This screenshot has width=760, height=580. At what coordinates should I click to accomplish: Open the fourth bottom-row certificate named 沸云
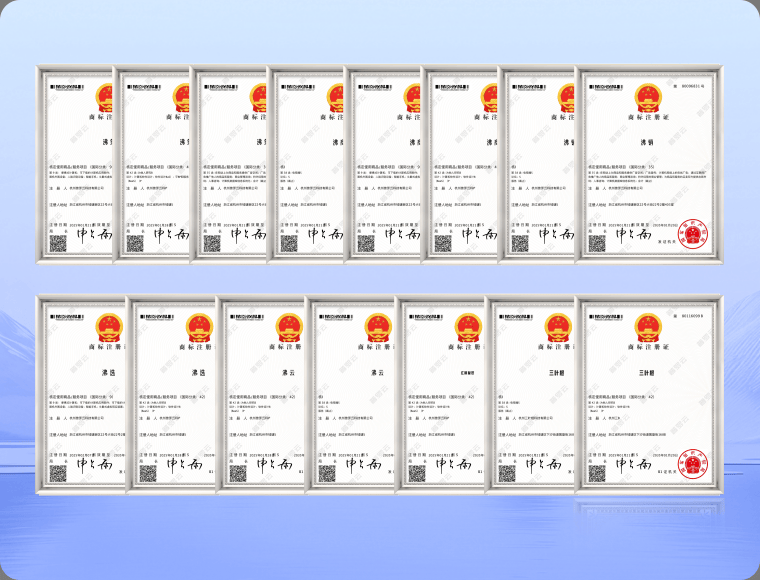[x=349, y=395]
